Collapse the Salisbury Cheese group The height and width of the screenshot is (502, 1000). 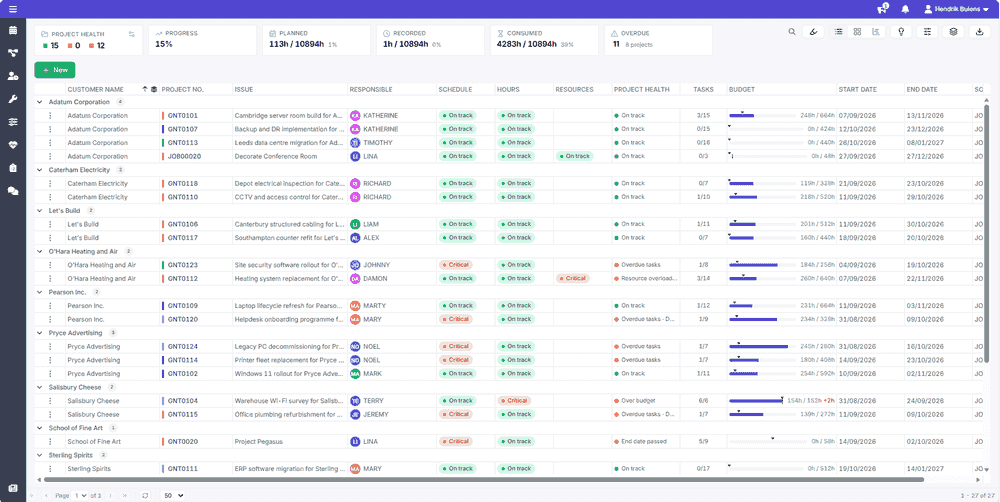coord(40,387)
